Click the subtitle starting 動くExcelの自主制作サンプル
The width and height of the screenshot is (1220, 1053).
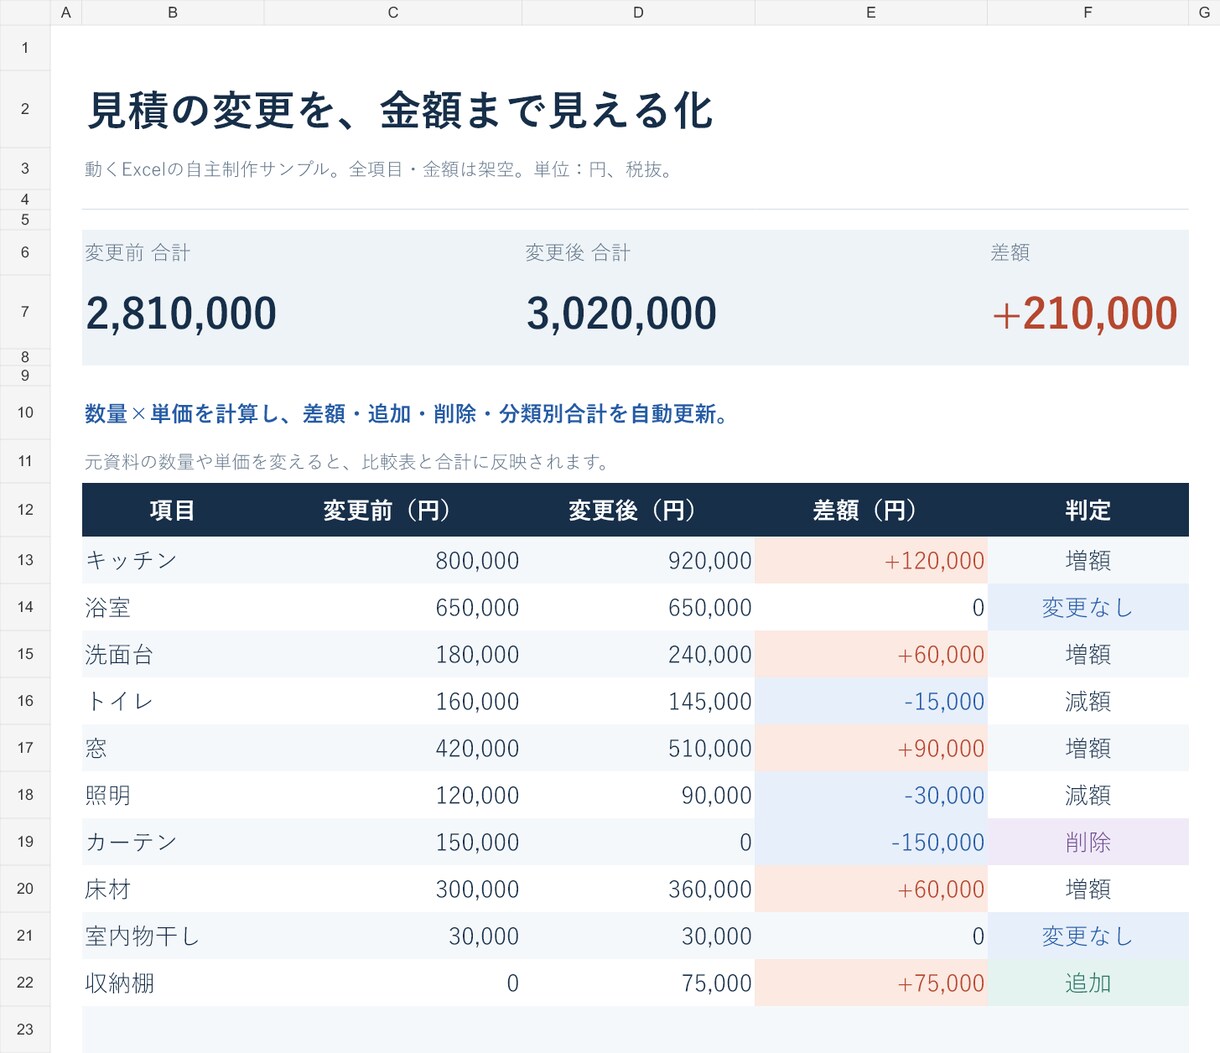pos(380,170)
